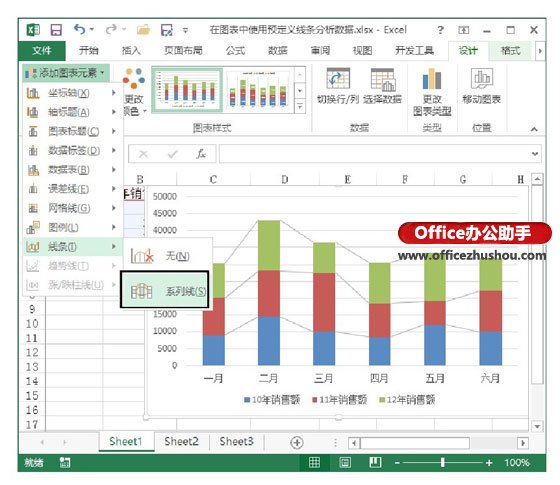This screenshot has width=560, height=485.
Task: Click the Save icon in quick access toolbar
Action: 56,30
